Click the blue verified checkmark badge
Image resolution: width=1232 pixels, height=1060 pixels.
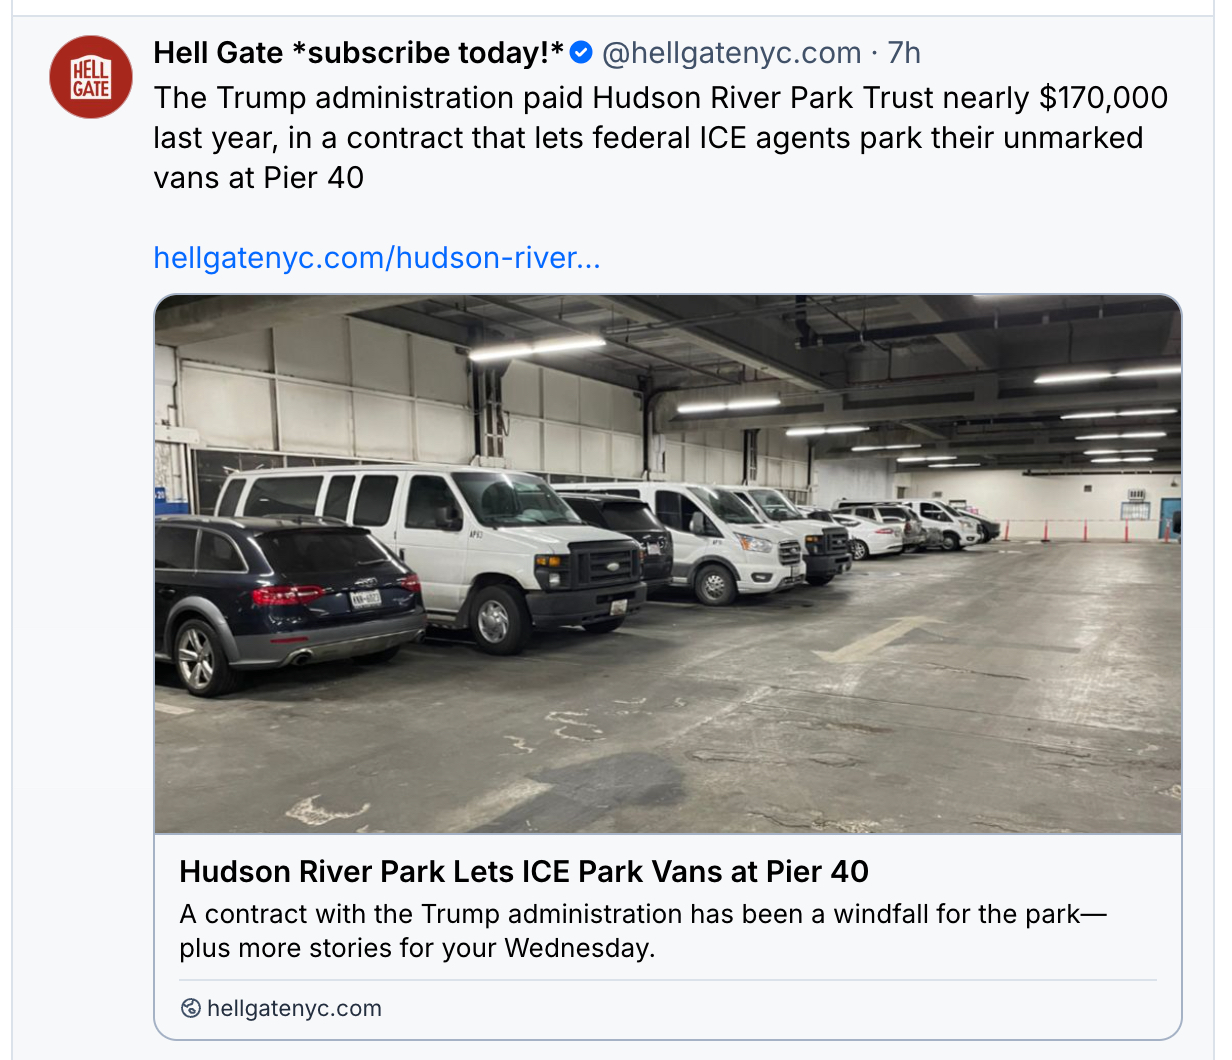[x=581, y=52]
